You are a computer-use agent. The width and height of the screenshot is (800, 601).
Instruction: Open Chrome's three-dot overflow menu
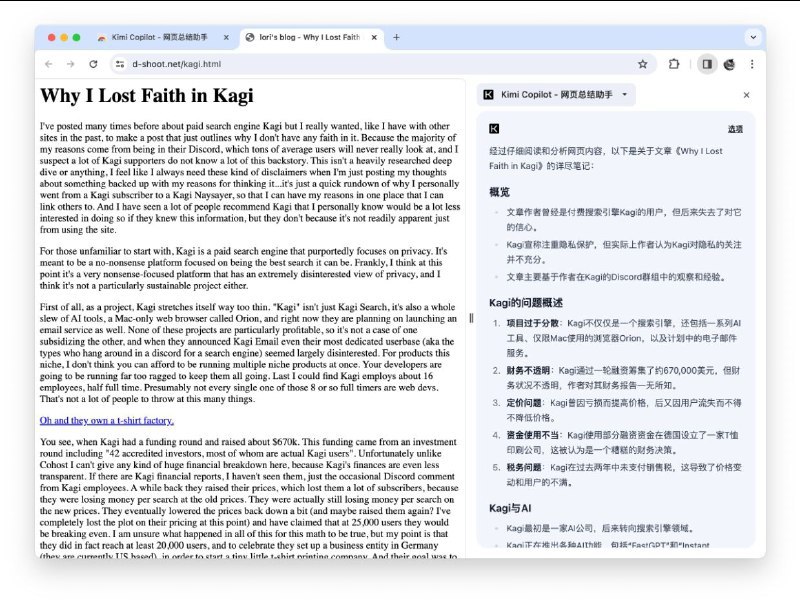coord(753,63)
